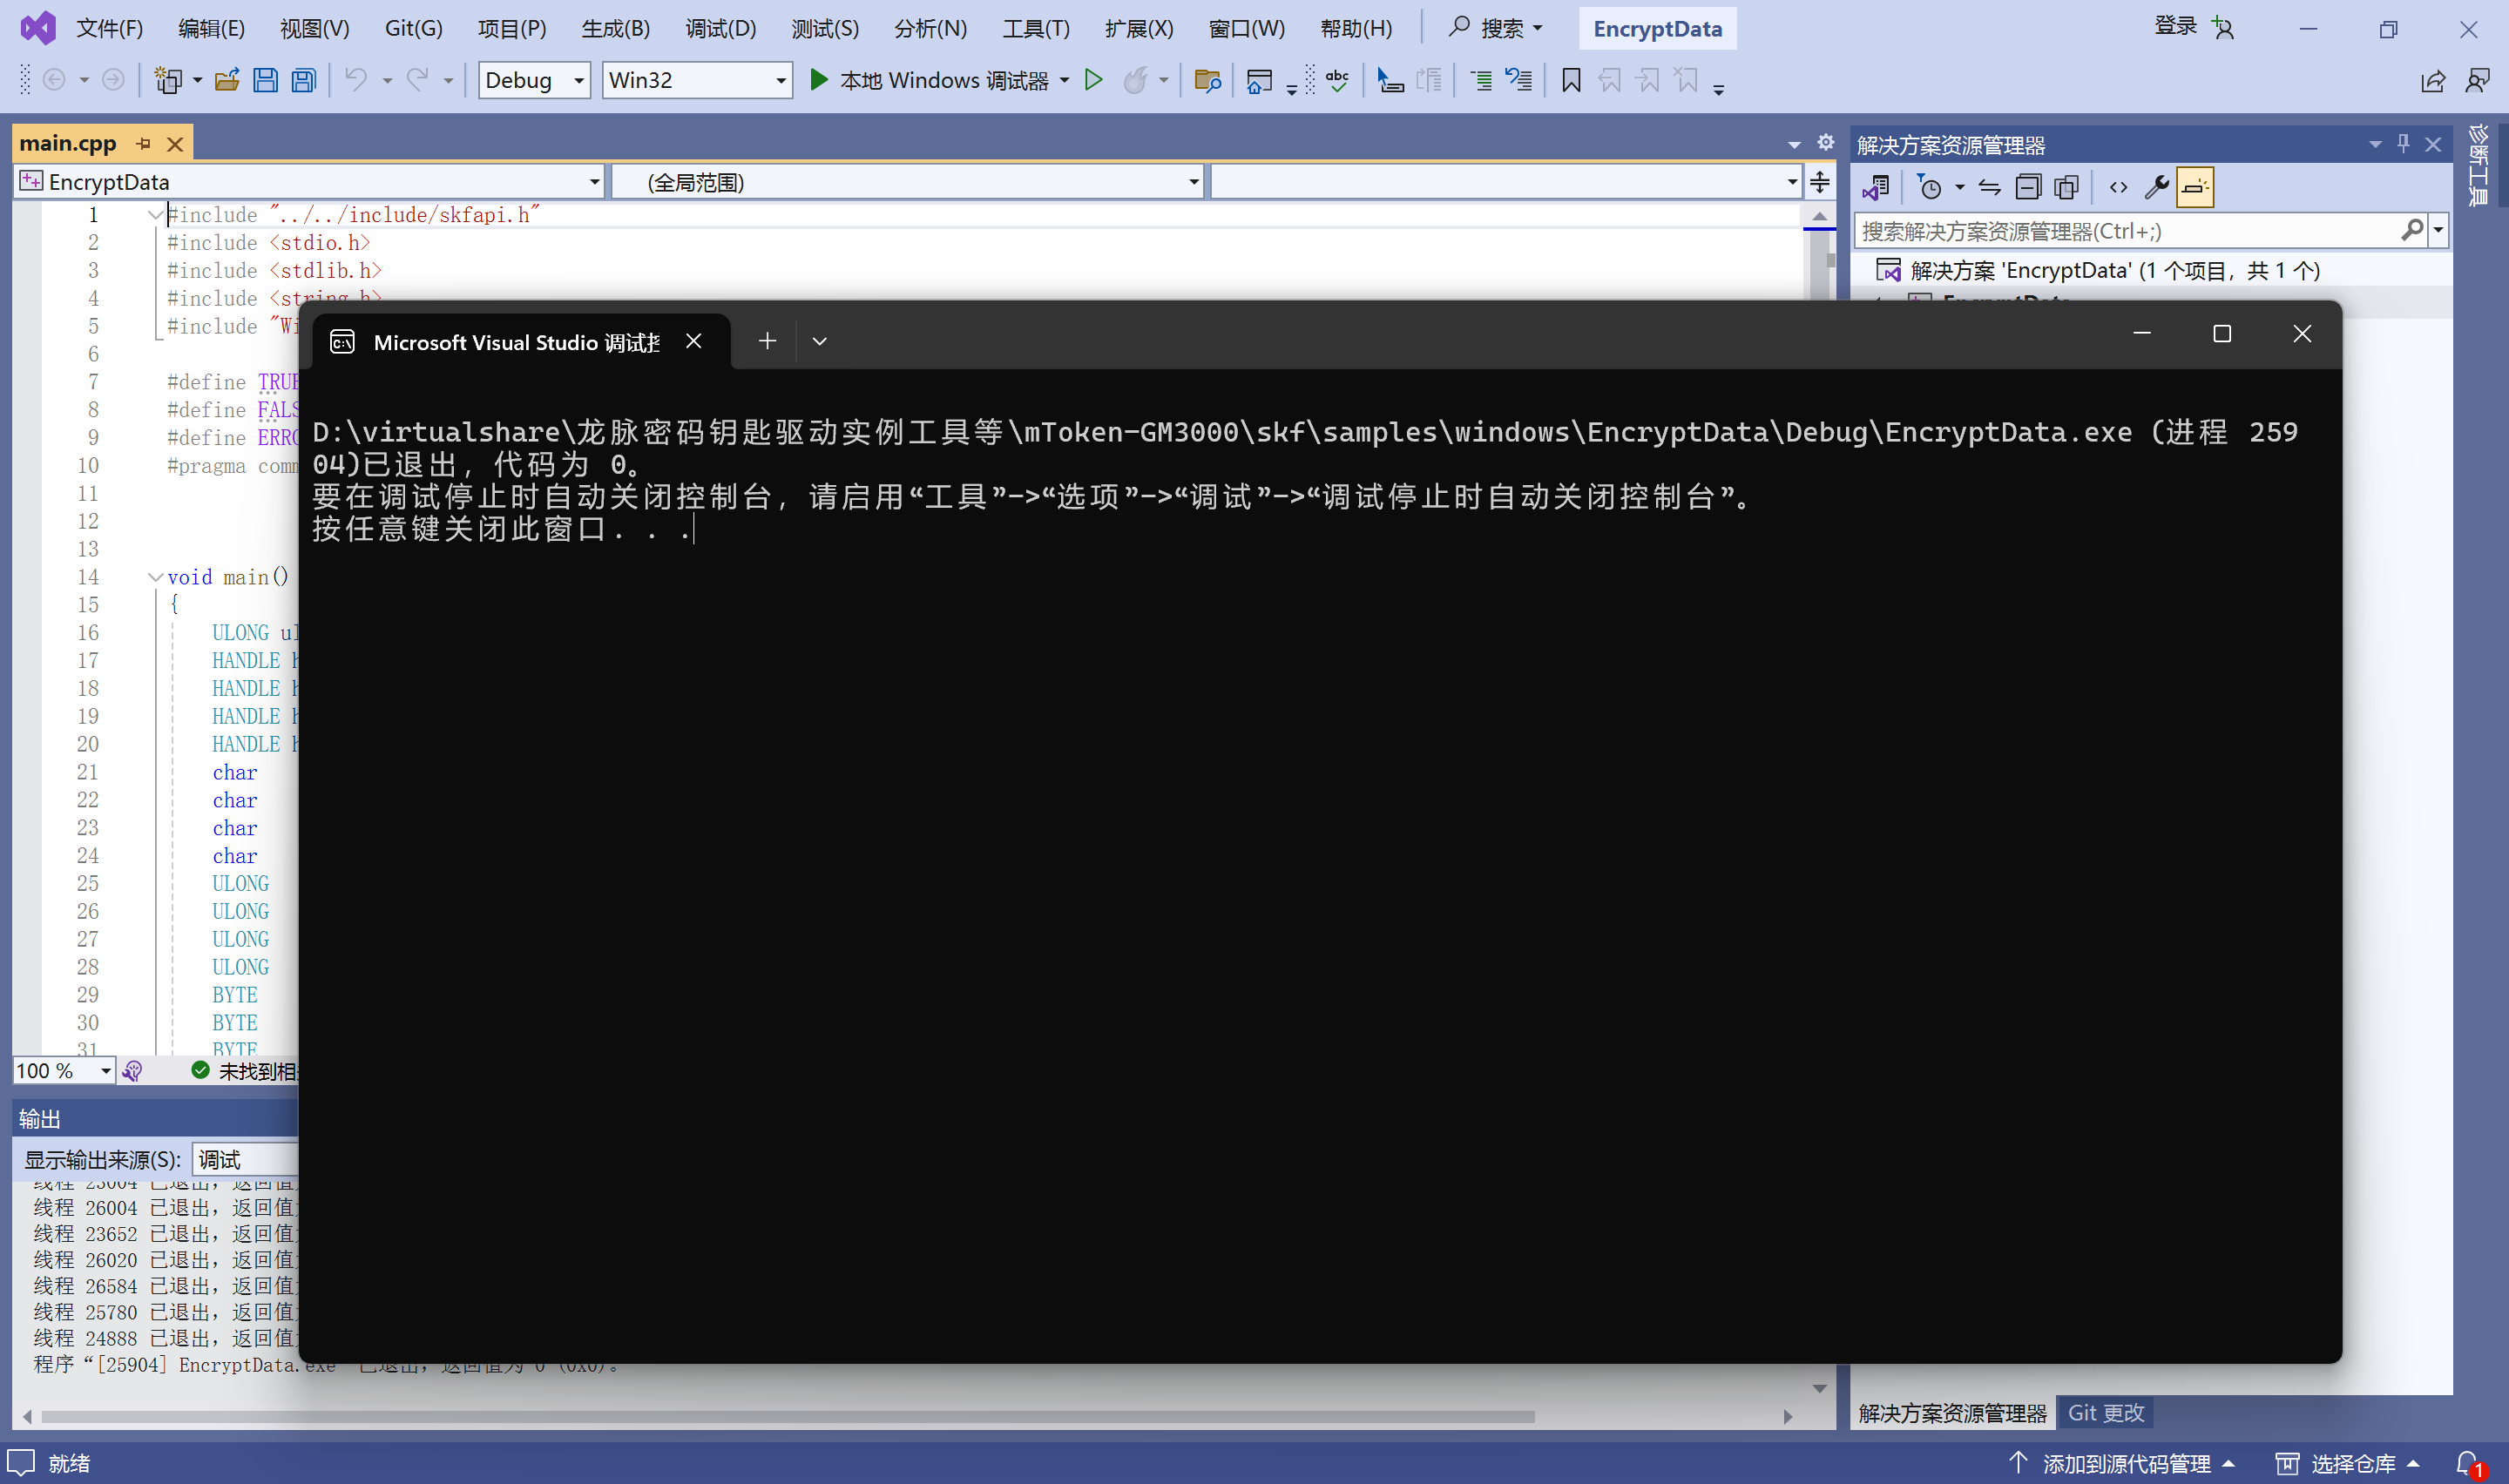The width and height of the screenshot is (2509, 1484).
Task: Open the Debug configuration dropdown
Action: [578, 80]
